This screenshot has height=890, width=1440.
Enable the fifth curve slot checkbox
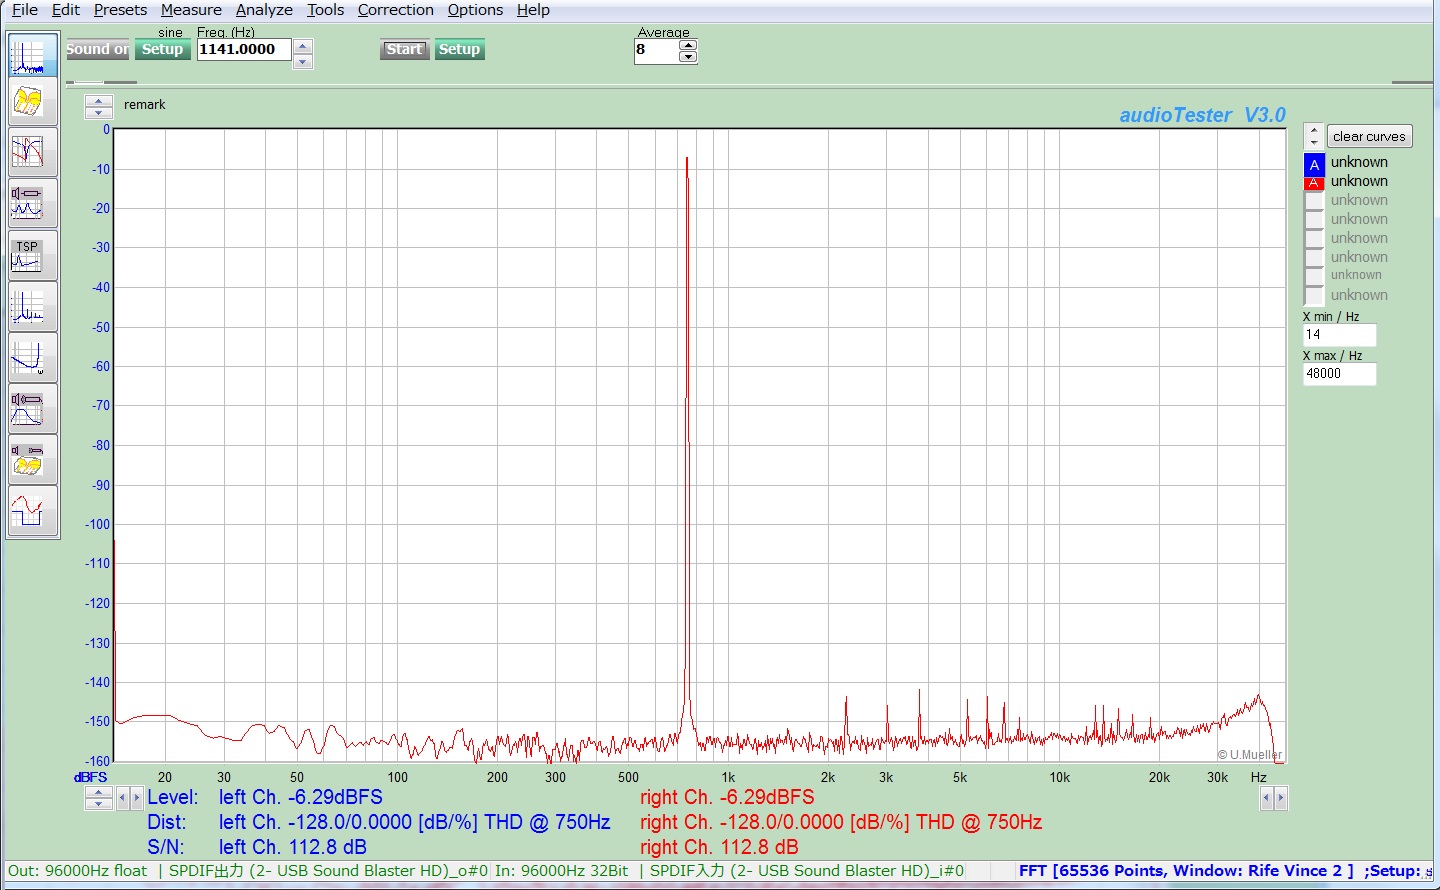1314,239
